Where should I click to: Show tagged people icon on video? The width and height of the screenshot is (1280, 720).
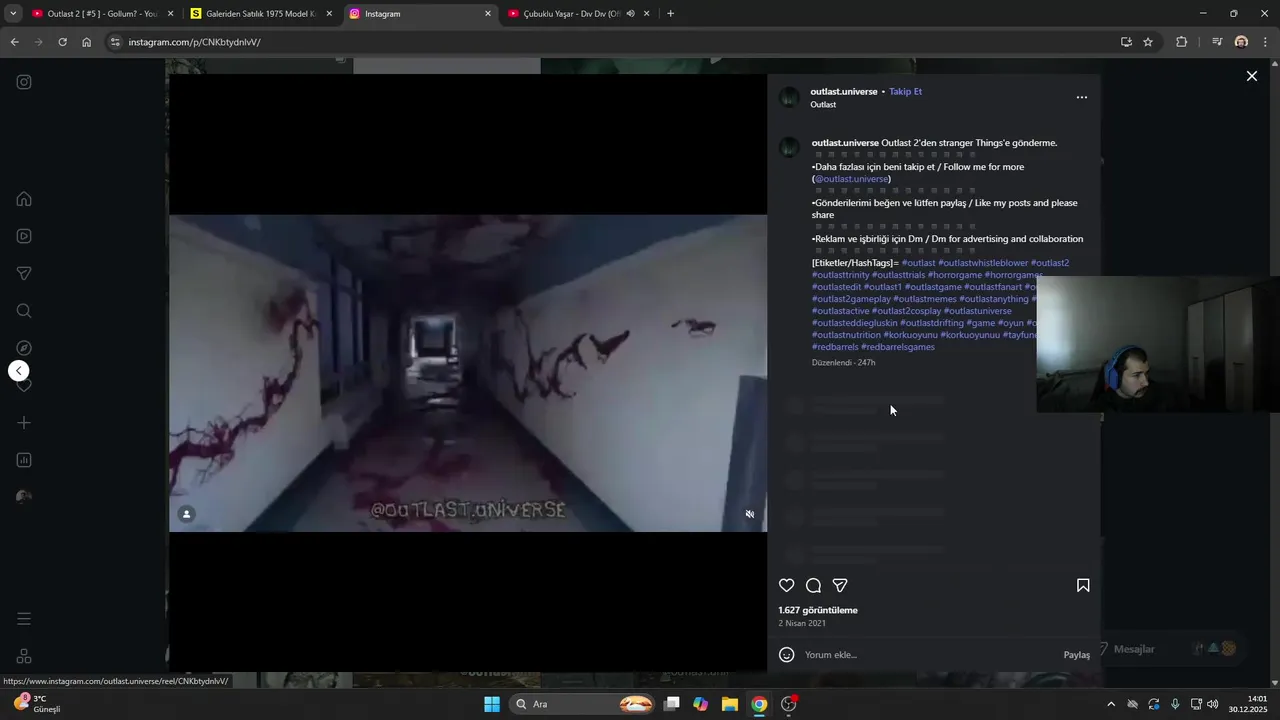click(186, 514)
